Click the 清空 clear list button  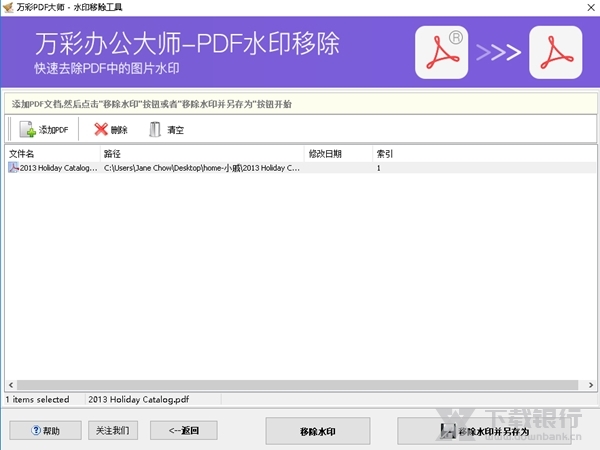click(x=166, y=130)
